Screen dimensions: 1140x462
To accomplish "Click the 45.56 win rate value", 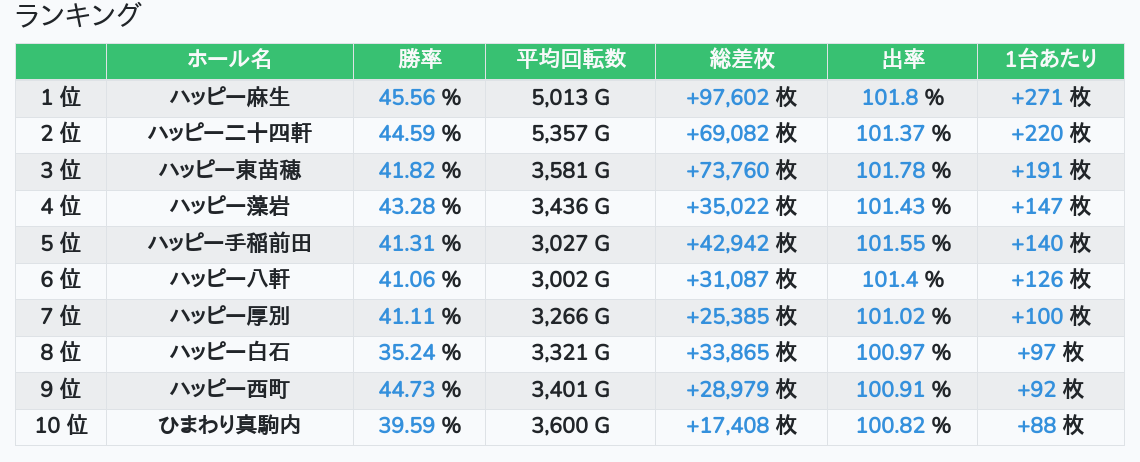I will pos(406,97).
